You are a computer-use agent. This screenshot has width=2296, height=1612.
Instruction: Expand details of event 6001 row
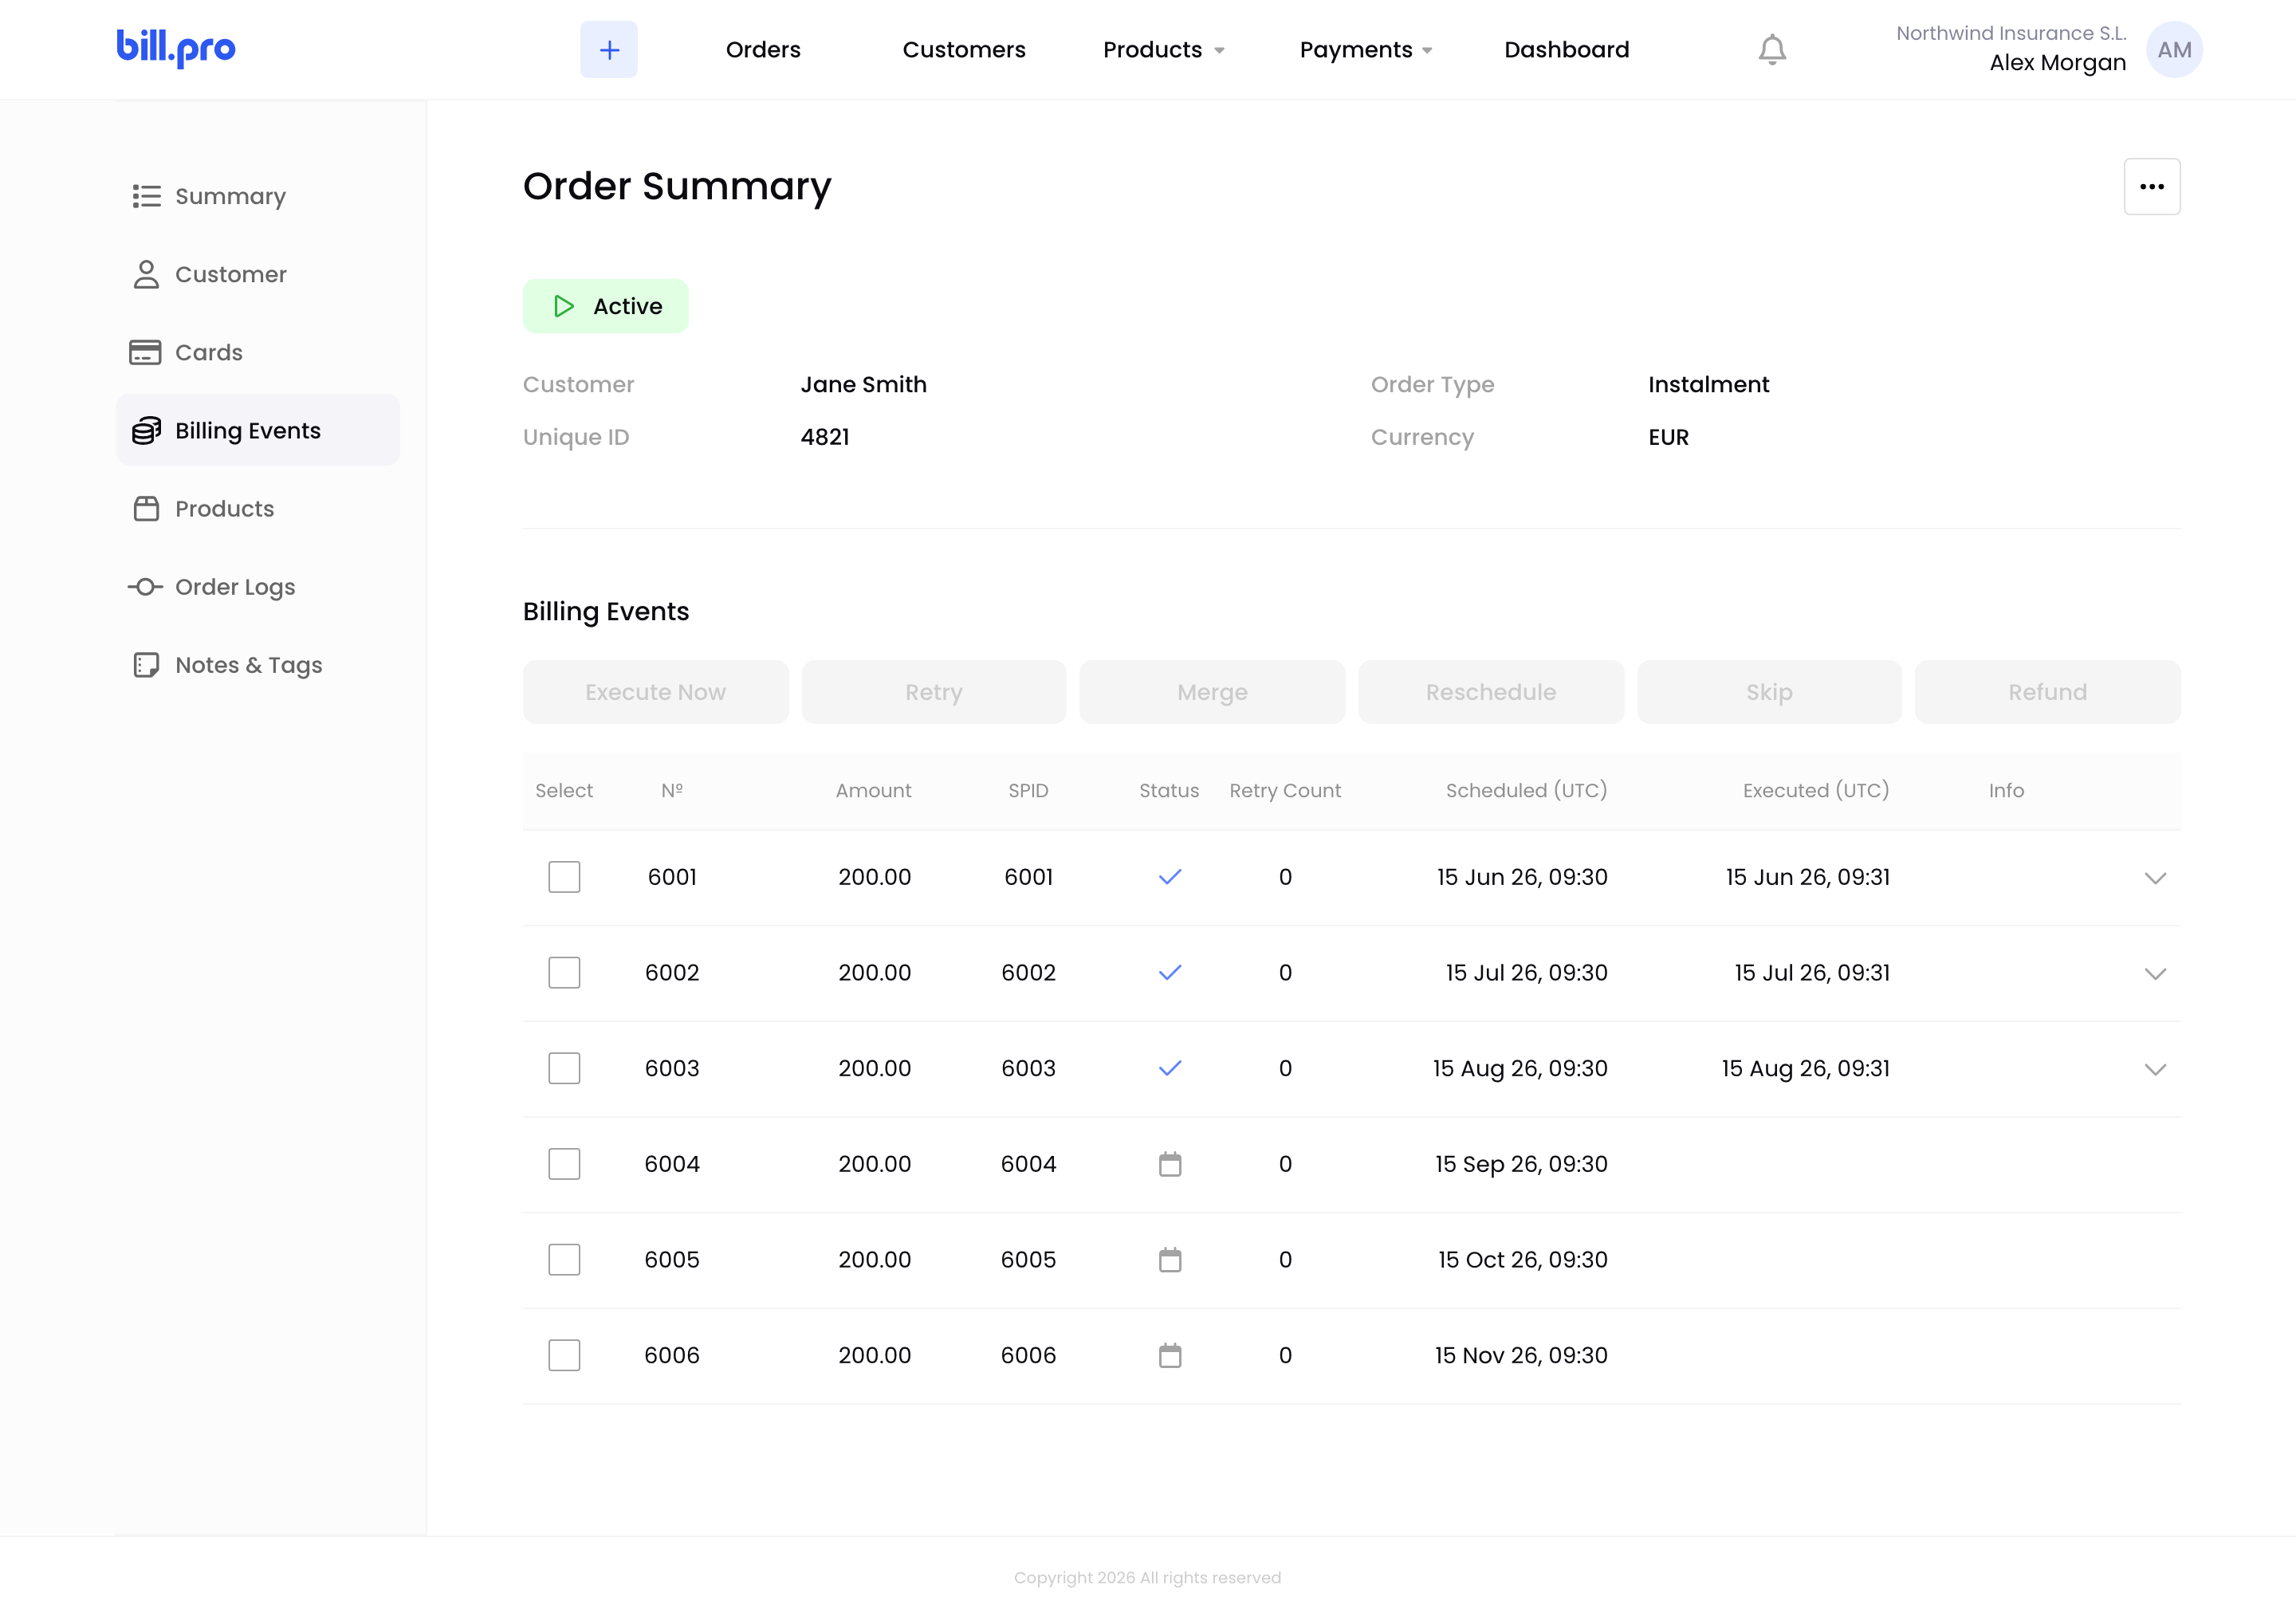point(2155,878)
